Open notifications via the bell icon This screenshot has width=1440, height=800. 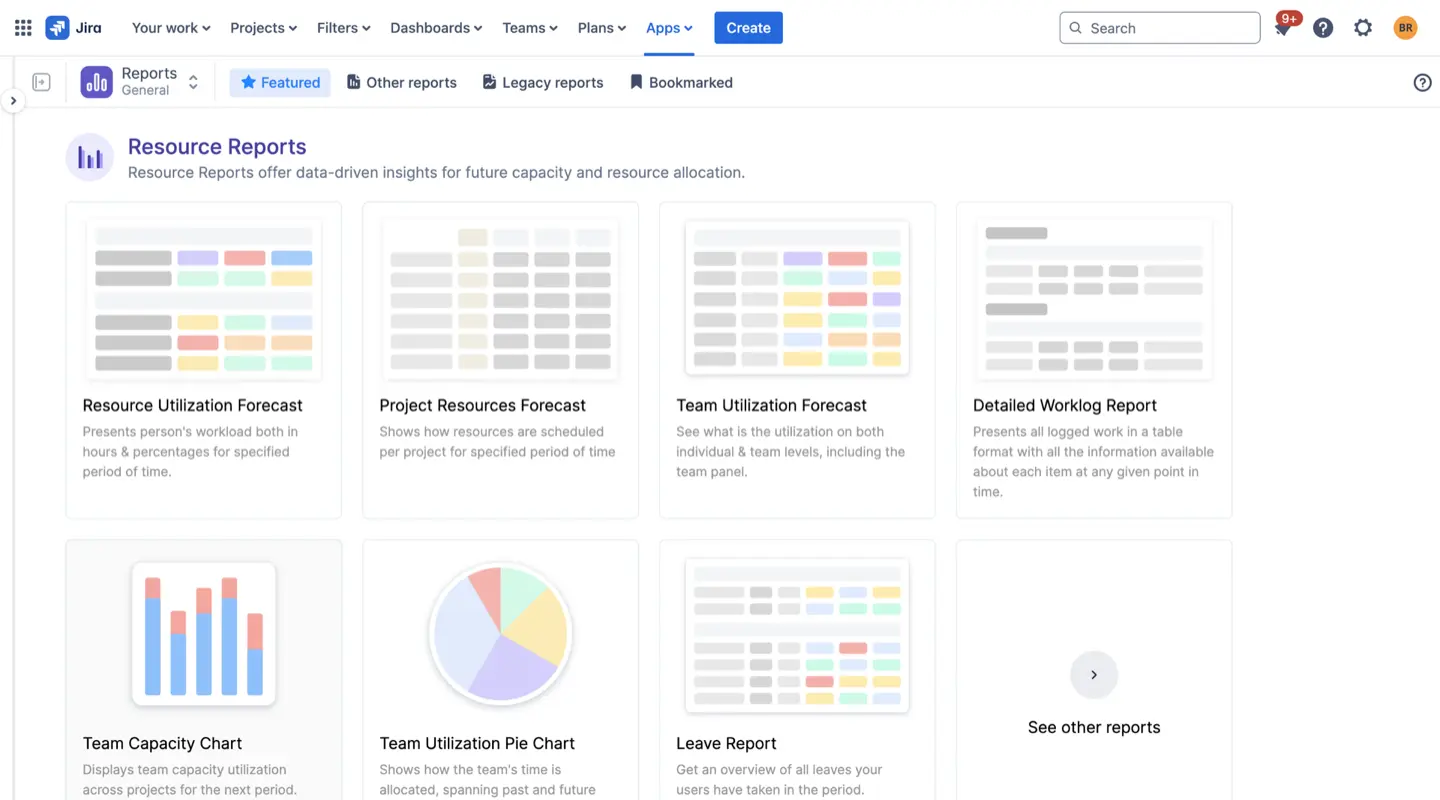pyautogui.click(x=1283, y=27)
